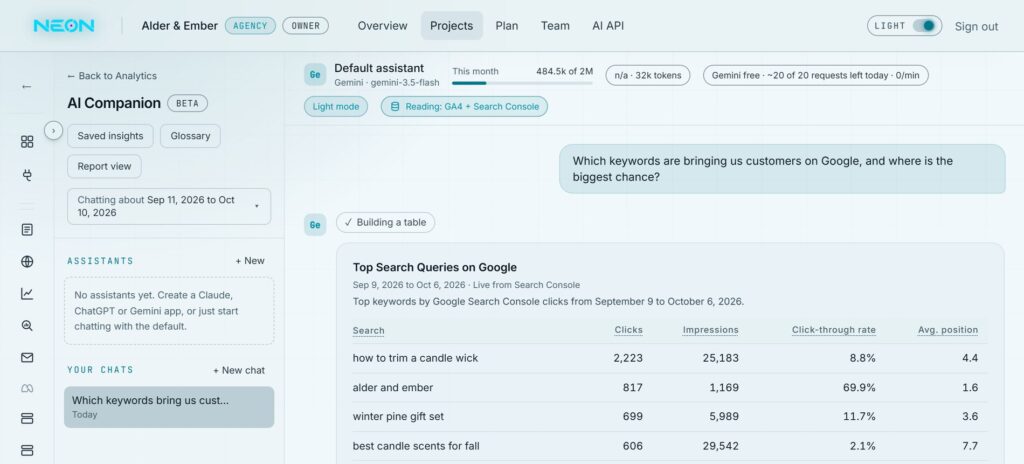This screenshot has width=1024, height=464.
Task: Open the Plan tab
Action: 507,25
